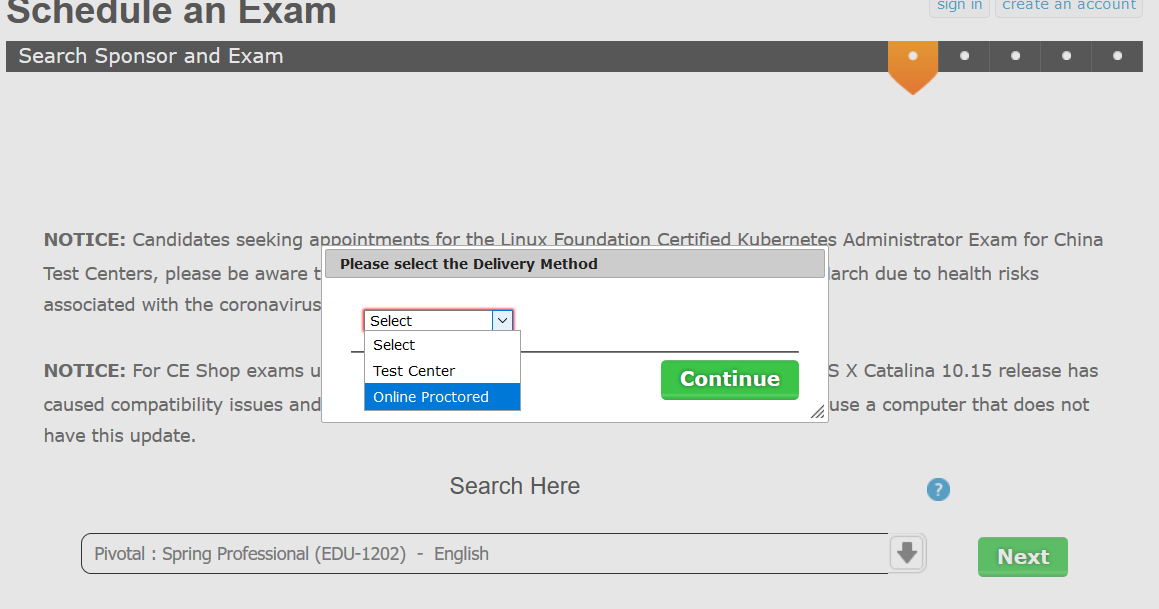Click the green Next button
Image resolution: width=1159 pixels, height=609 pixels.
click(x=1023, y=557)
